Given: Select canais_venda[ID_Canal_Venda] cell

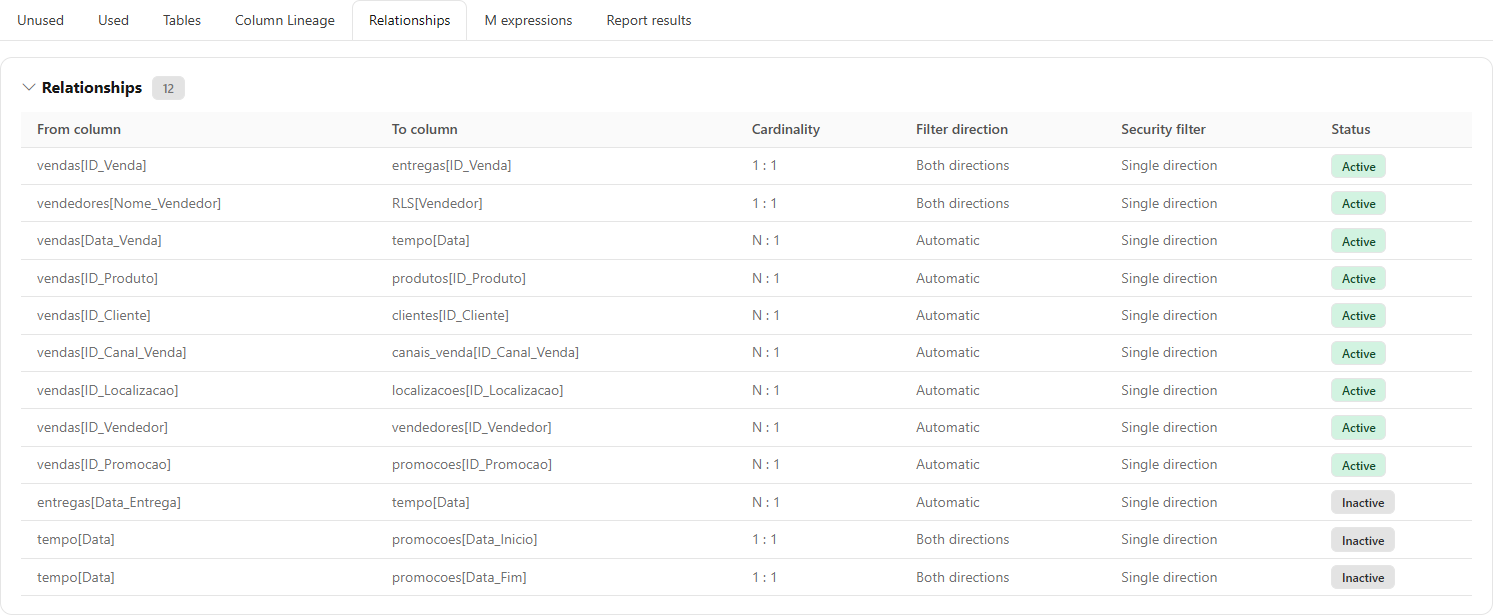Looking at the screenshot, I should (485, 352).
